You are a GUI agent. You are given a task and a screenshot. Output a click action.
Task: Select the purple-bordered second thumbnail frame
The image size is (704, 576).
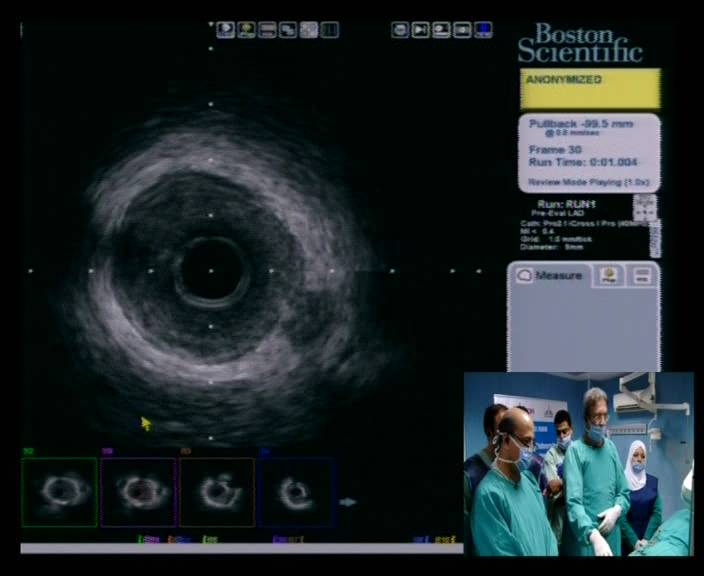tap(138, 492)
